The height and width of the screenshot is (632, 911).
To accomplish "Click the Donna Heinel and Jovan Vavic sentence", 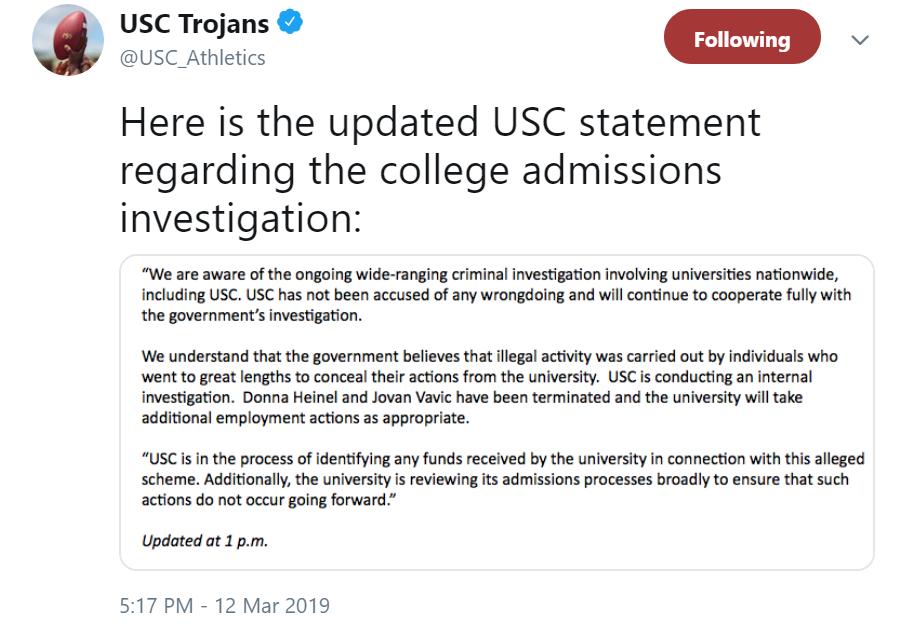I will (522, 397).
